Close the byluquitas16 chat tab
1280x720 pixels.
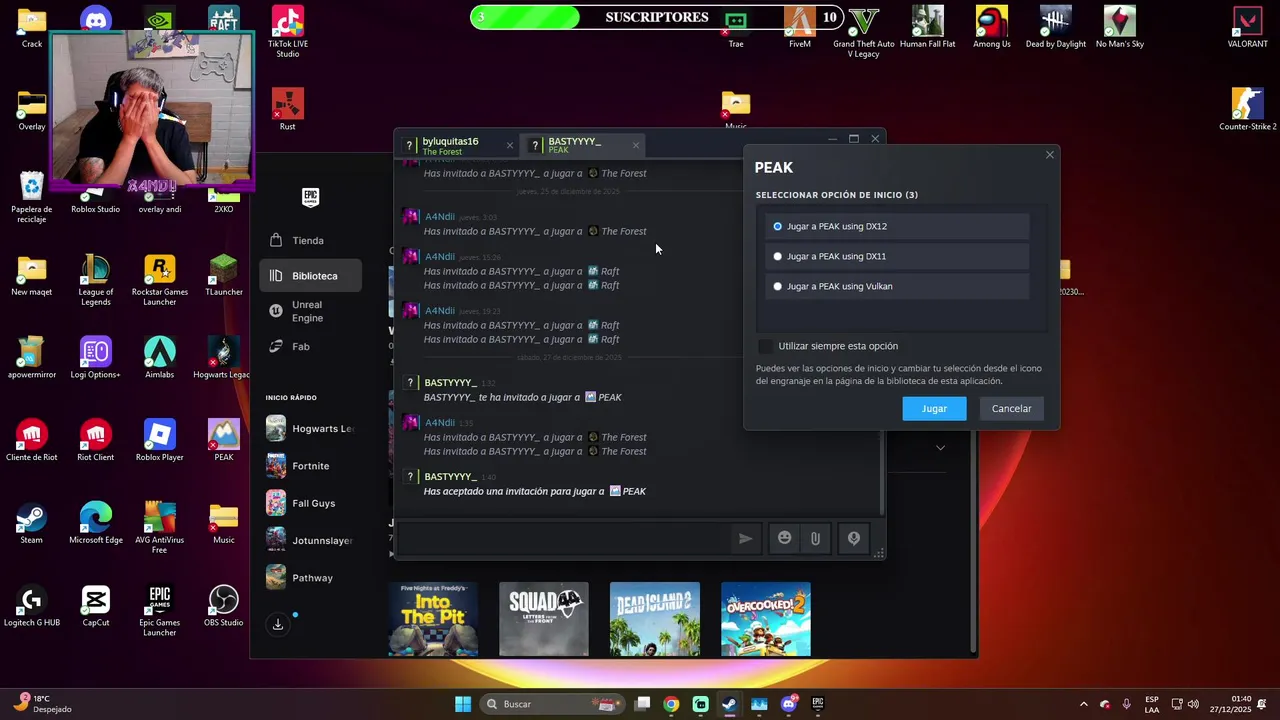coord(509,146)
